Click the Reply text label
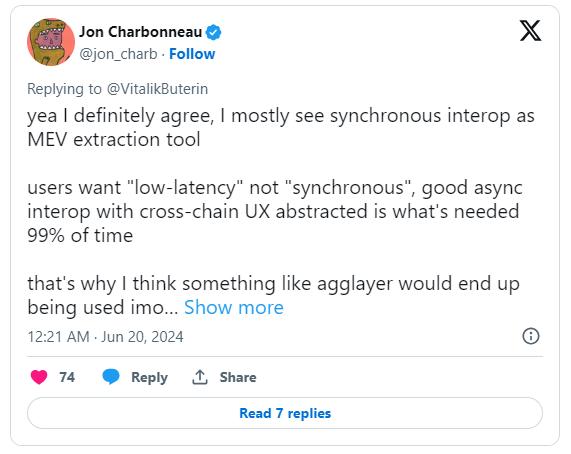The image size is (571, 454). click(x=149, y=377)
